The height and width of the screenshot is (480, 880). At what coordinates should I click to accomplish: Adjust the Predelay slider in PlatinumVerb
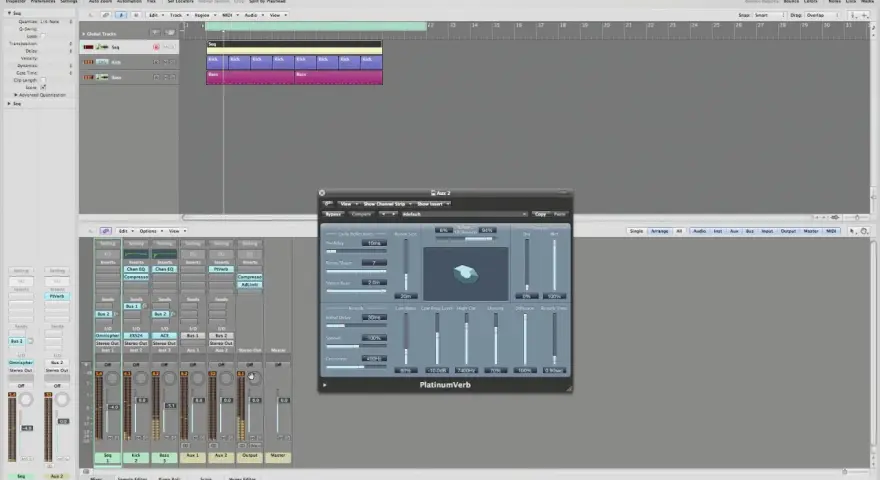click(x=356, y=251)
